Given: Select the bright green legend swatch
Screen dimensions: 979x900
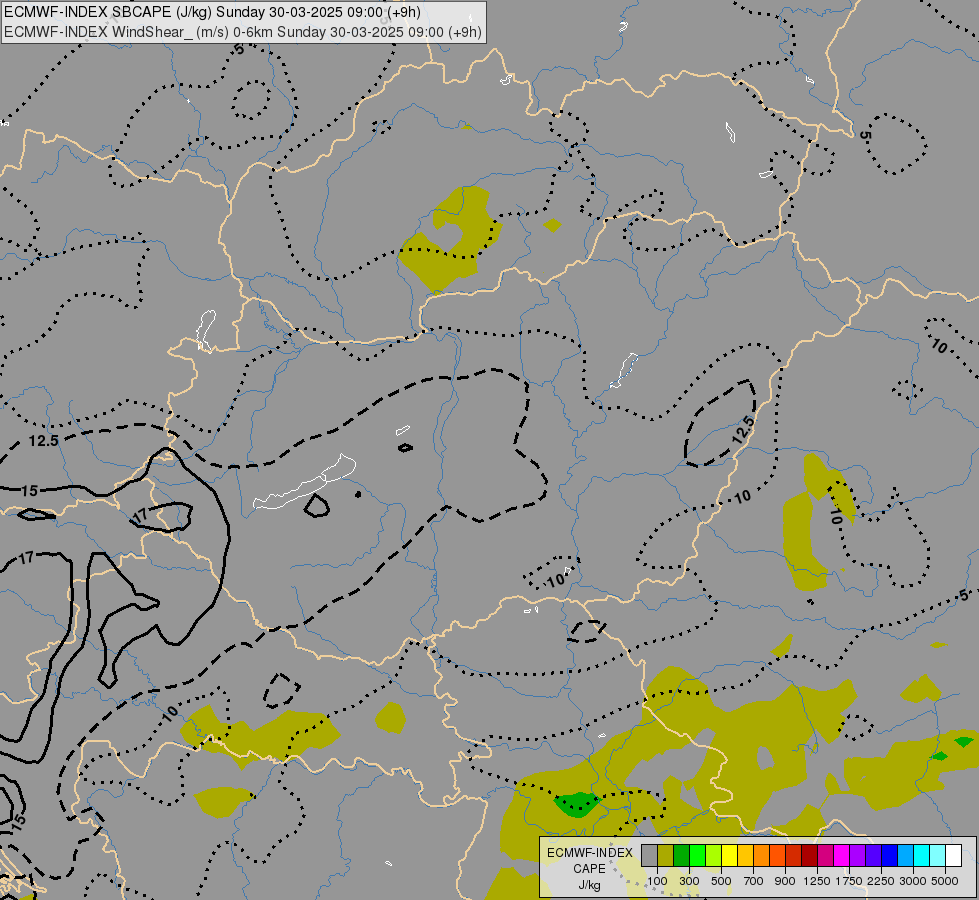Looking at the screenshot, I should click(698, 856).
